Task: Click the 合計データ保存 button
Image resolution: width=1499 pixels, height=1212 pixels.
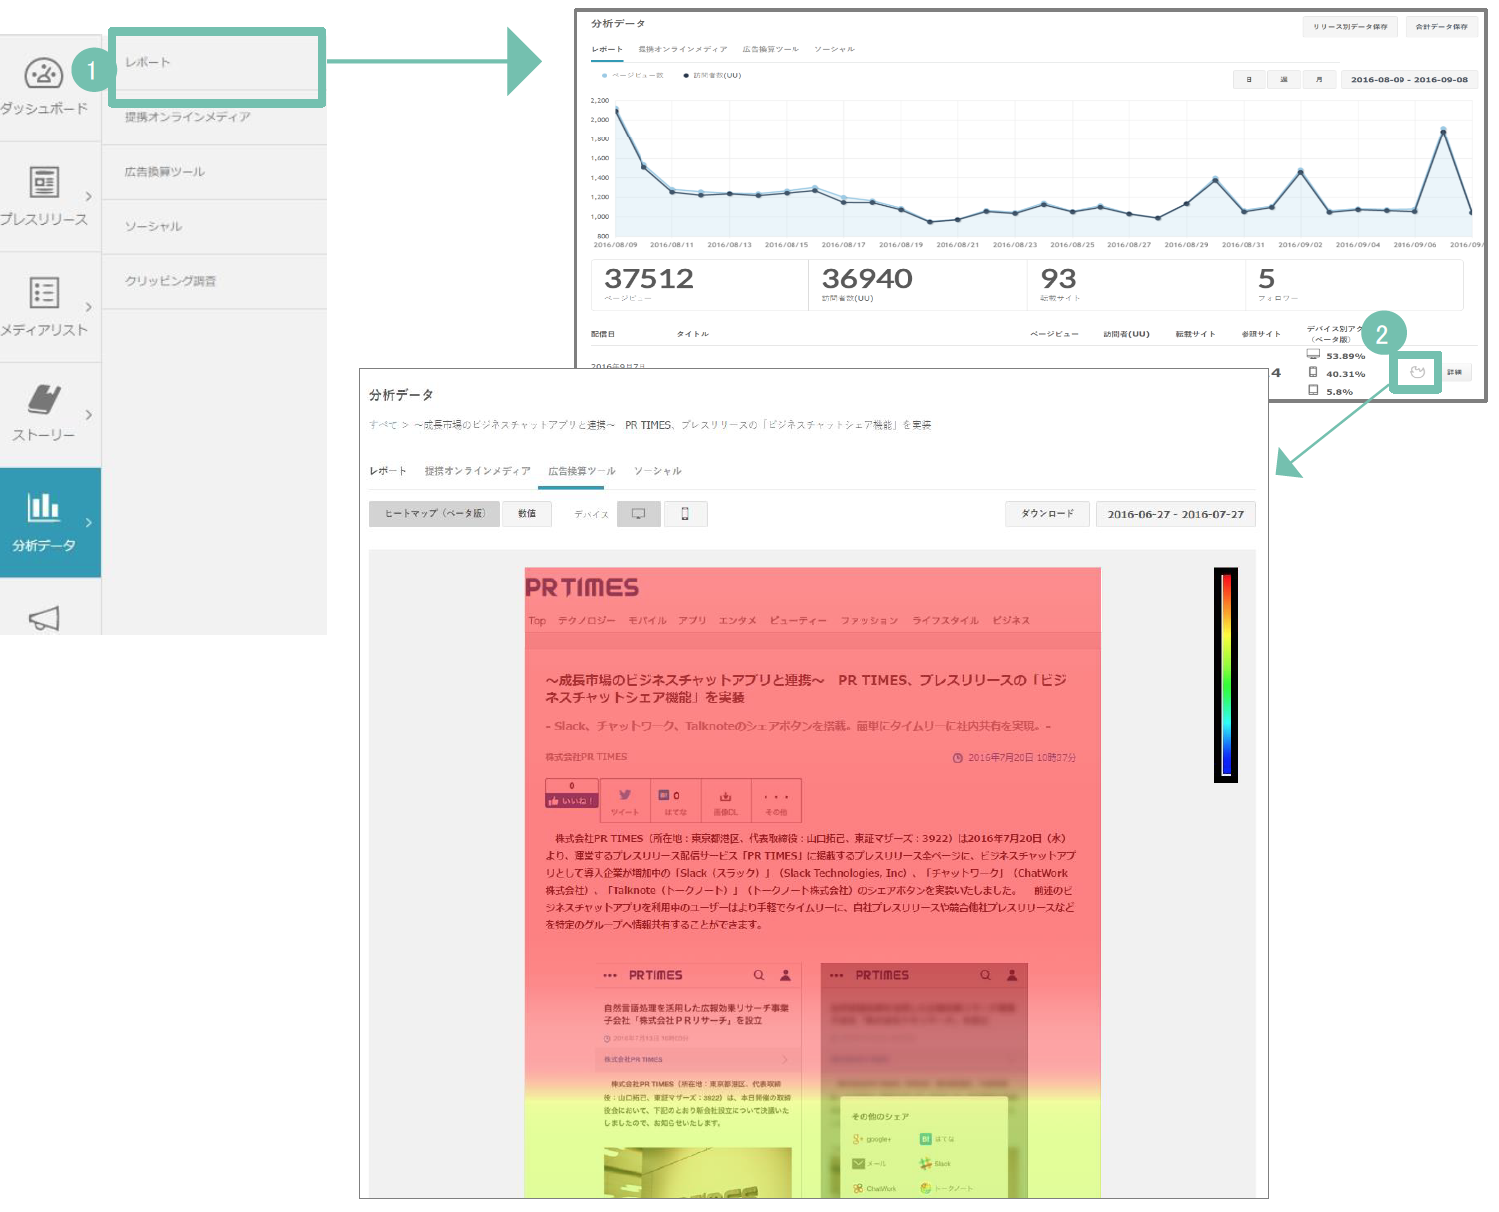Action: [x=1442, y=27]
